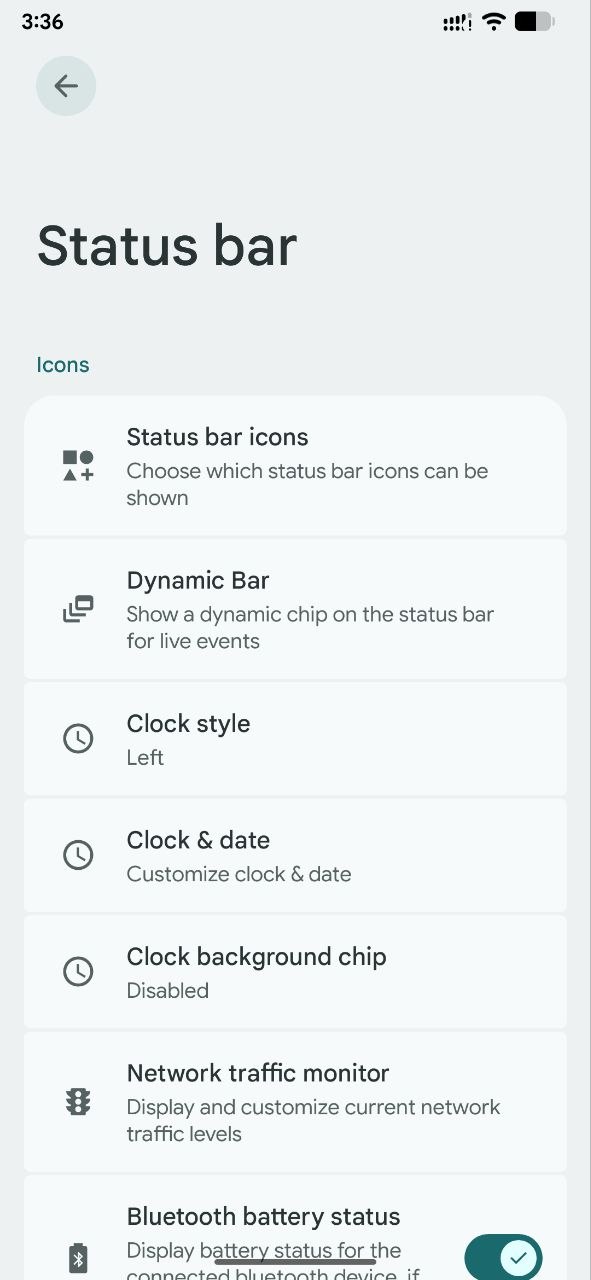Click the Status bar icons shapes icon
The height and width of the screenshot is (1280, 591).
click(78, 466)
